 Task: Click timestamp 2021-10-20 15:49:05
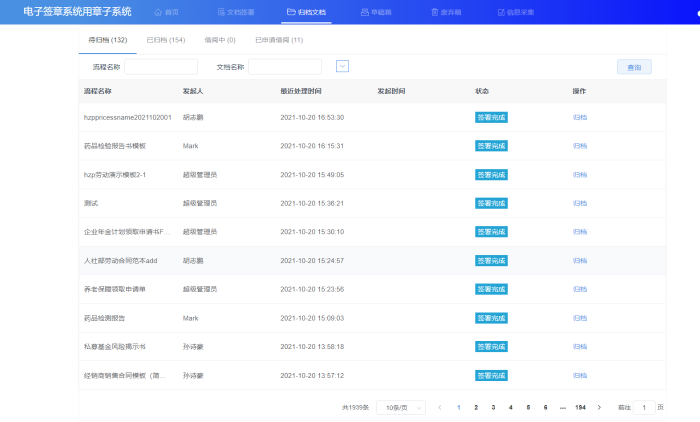click(312, 175)
